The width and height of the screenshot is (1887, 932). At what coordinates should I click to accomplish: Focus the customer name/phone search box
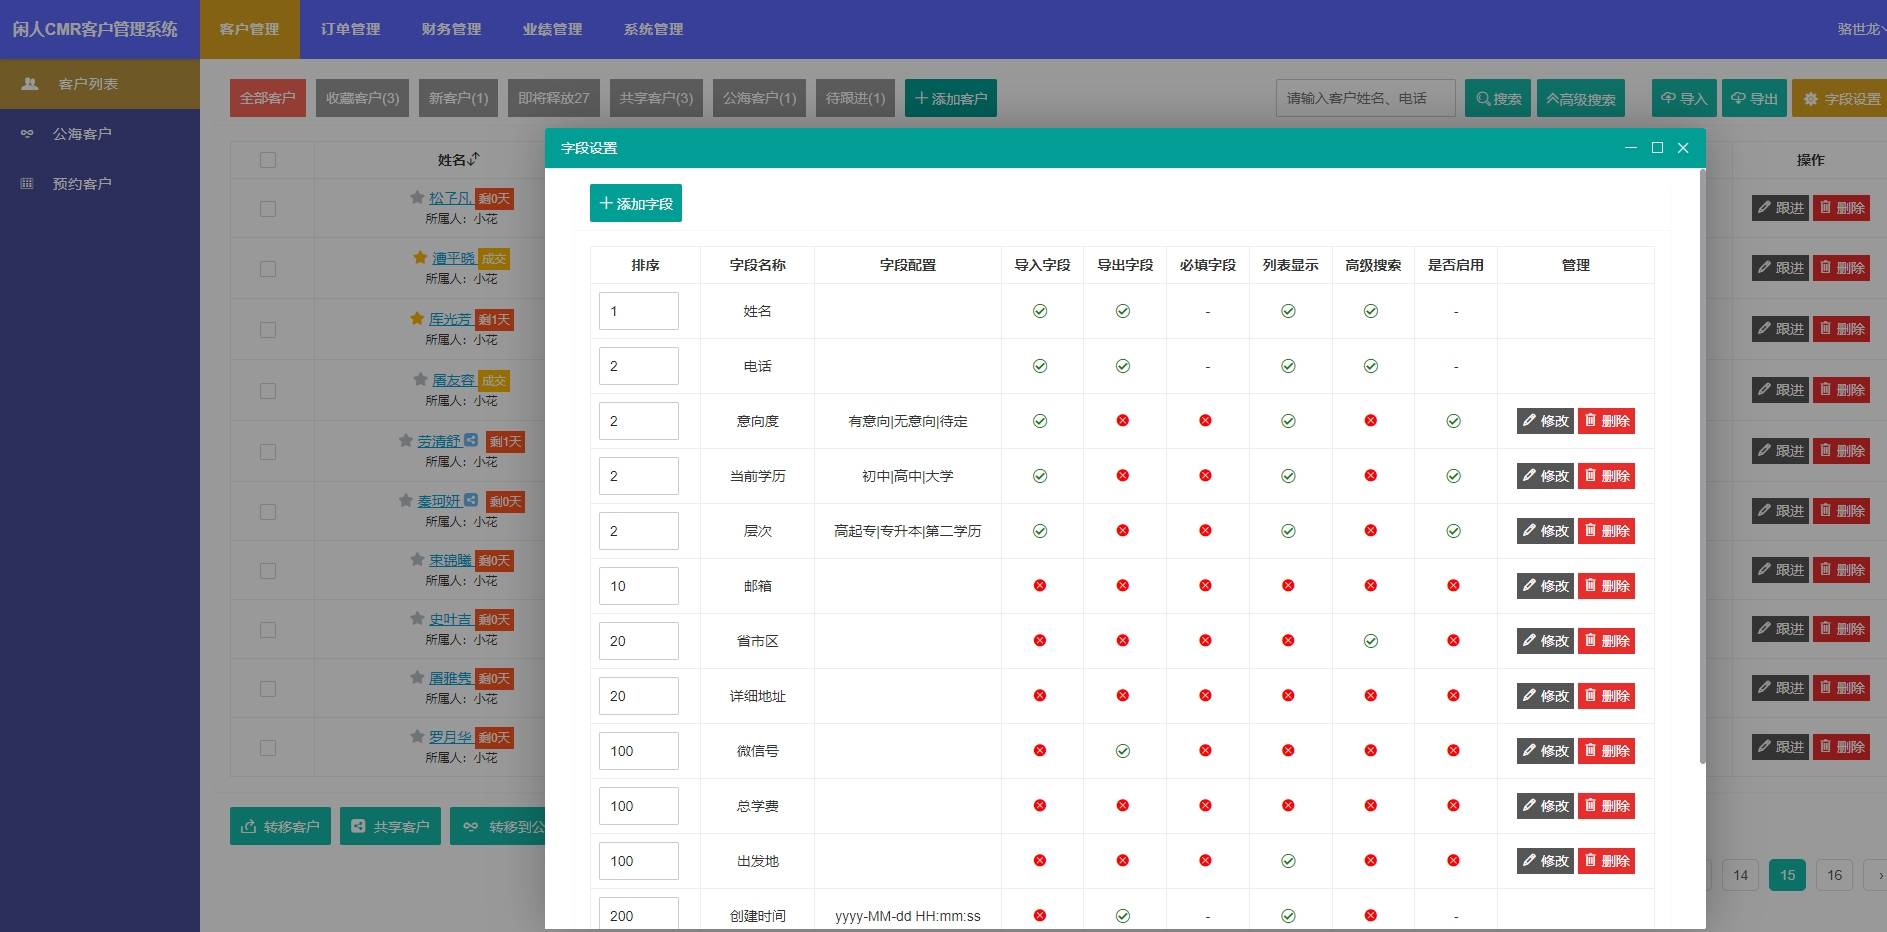(x=1365, y=98)
